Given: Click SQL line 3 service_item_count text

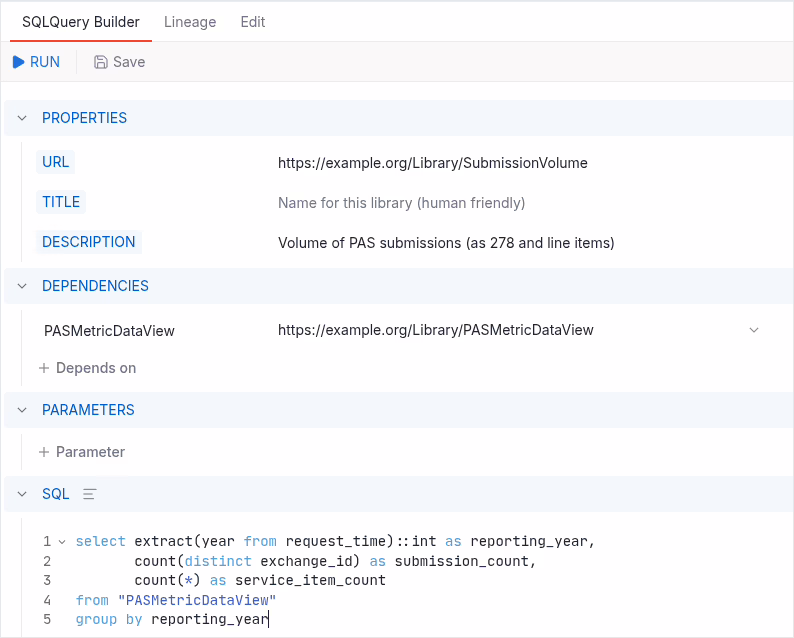Looking at the screenshot, I should tap(310, 580).
